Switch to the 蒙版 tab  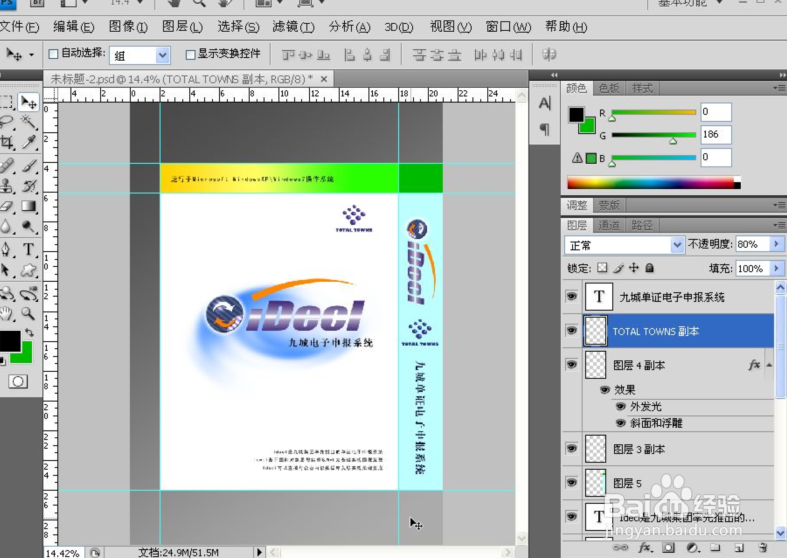[x=609, y=205]
